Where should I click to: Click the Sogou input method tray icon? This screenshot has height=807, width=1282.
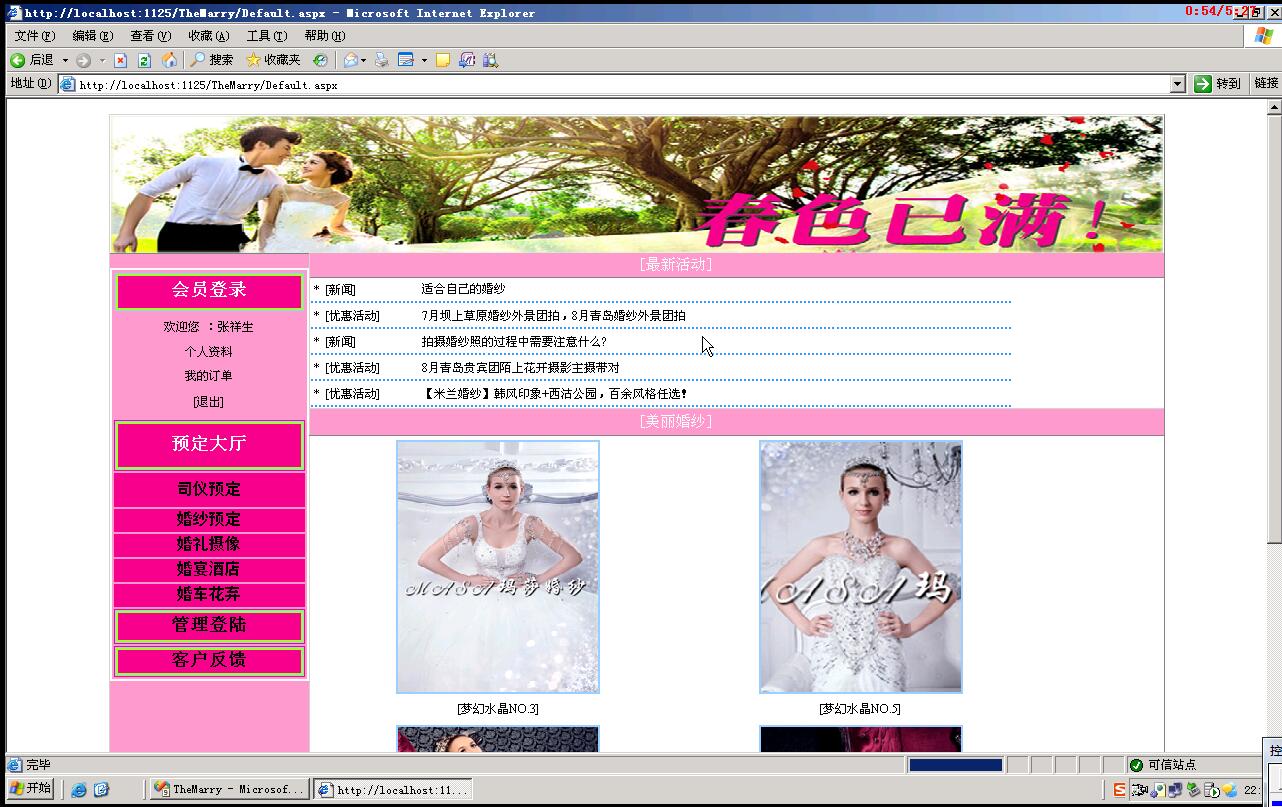[1120, 790]
